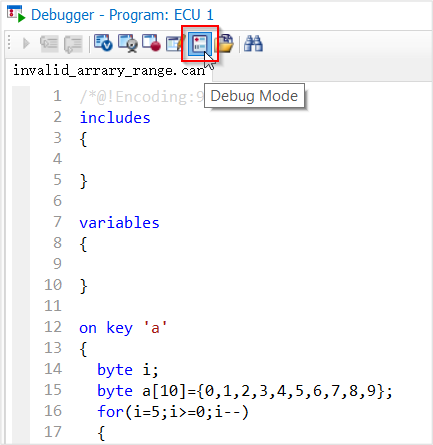Set breakpoint in gutter beside line 15
The width and height of the screenshot is (433, 445).
[21, 390]
